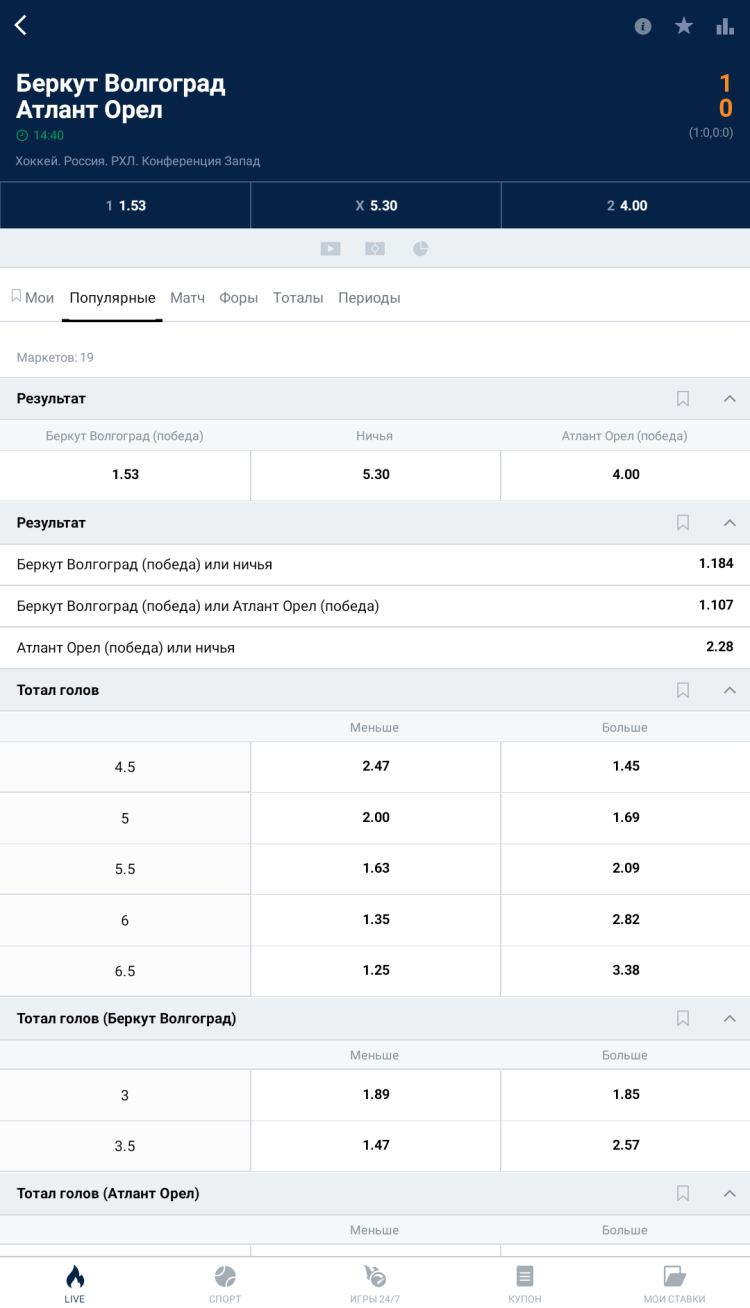
Task: Bookmark the first Результат market
Action: coord(683,399)
